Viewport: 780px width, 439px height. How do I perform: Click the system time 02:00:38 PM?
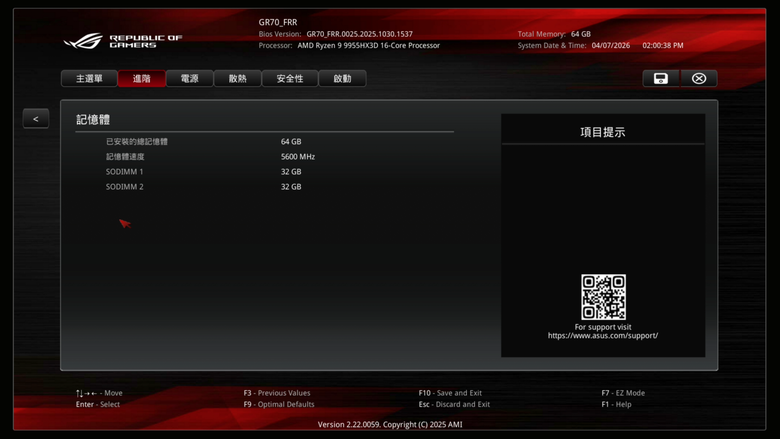[663, 45]
